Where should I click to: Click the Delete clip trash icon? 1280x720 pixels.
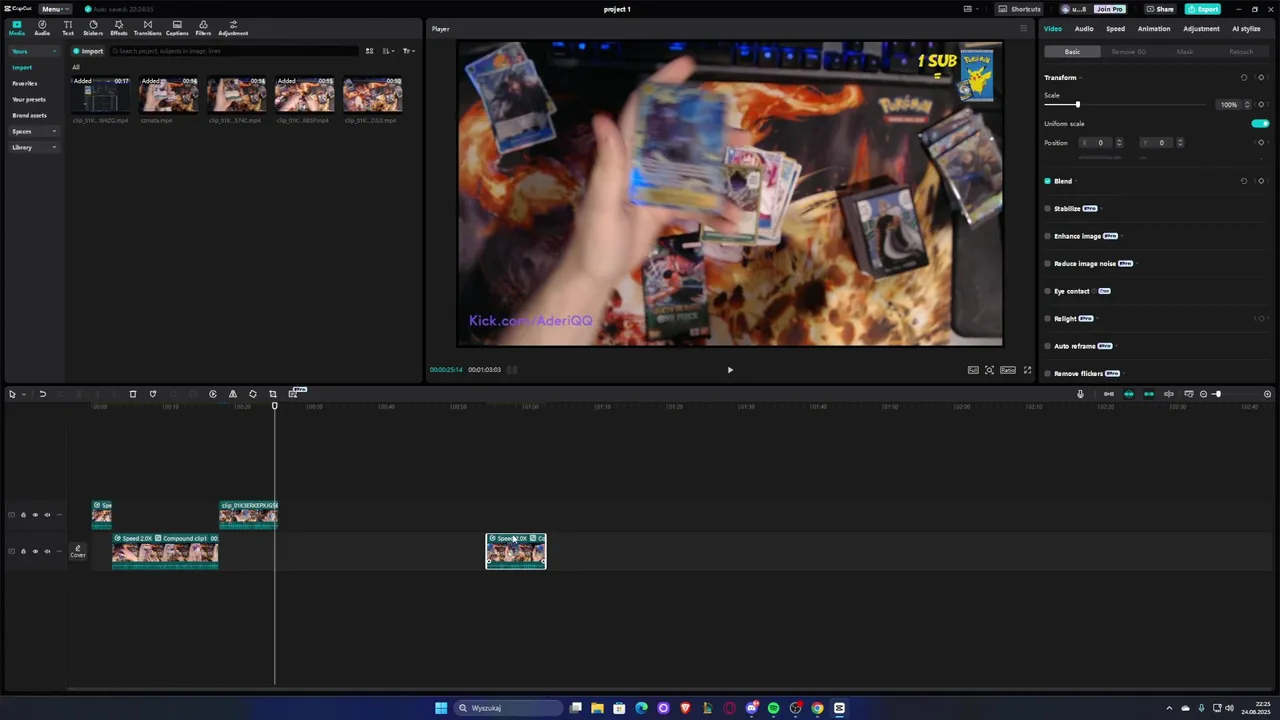pyautogui.click(x=133, y=394)
